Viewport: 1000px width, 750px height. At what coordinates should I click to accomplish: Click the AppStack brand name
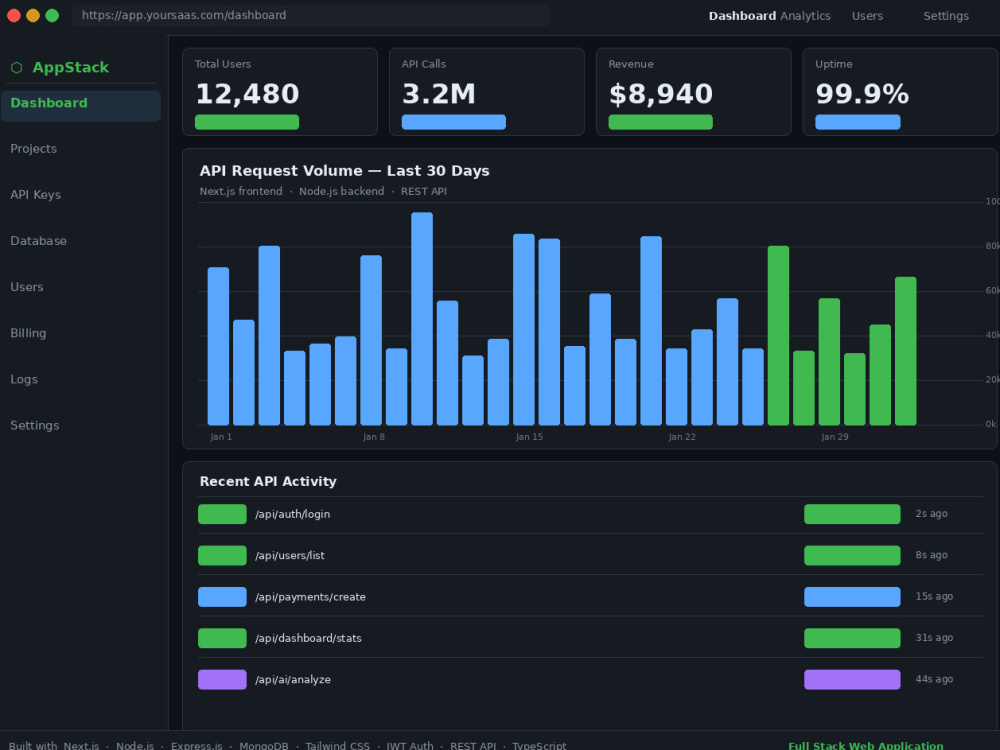71,68
